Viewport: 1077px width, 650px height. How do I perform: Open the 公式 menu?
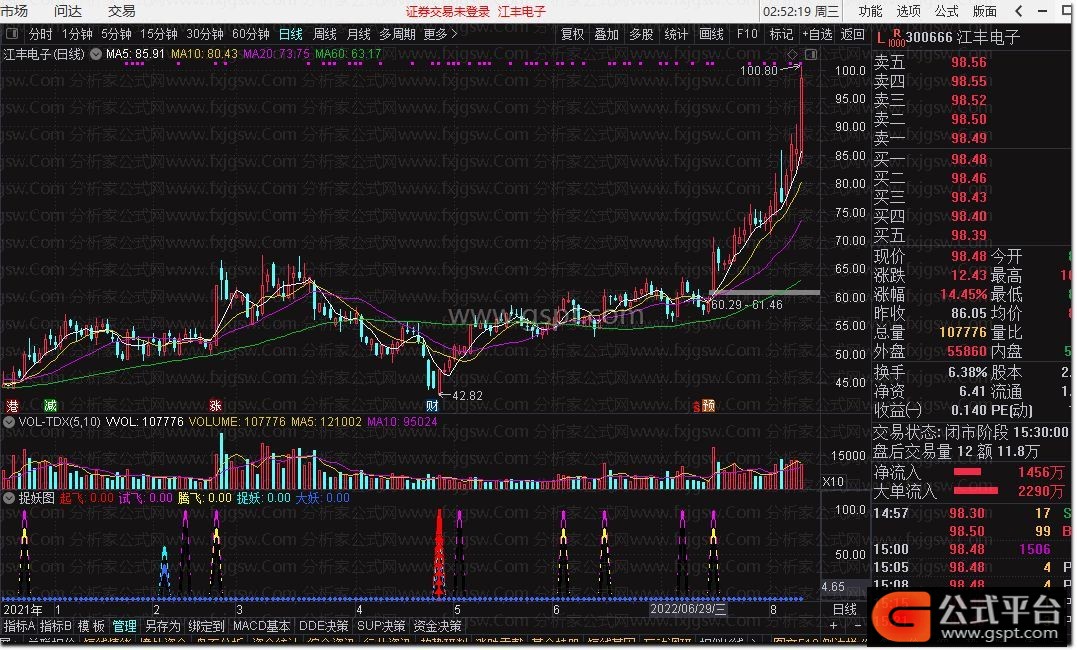[x=946, y=11]
